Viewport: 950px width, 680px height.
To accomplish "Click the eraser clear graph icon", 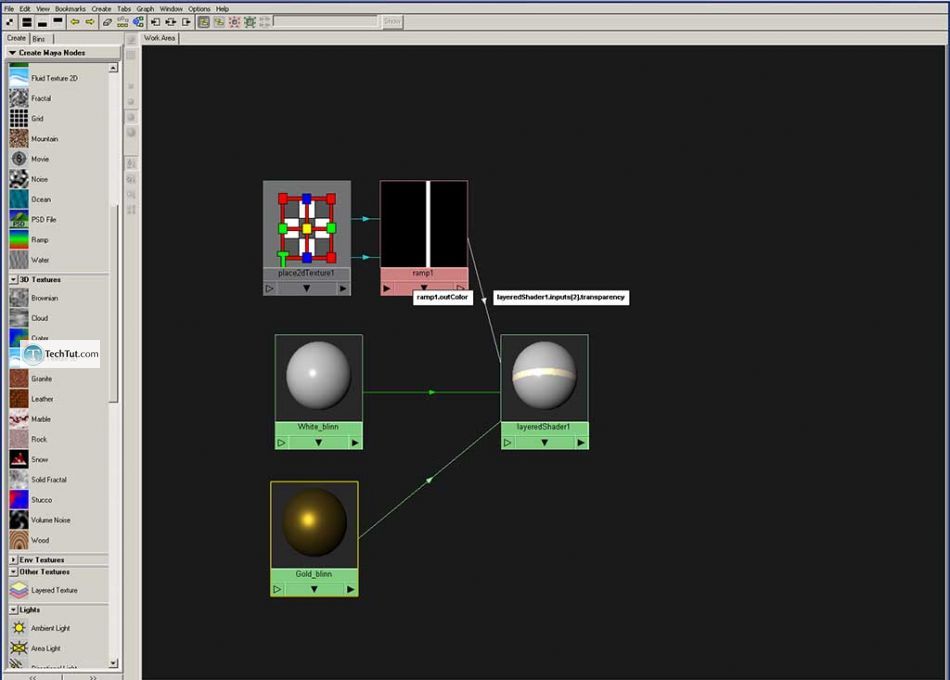I will pyautogui.click(x=107, y=21).
